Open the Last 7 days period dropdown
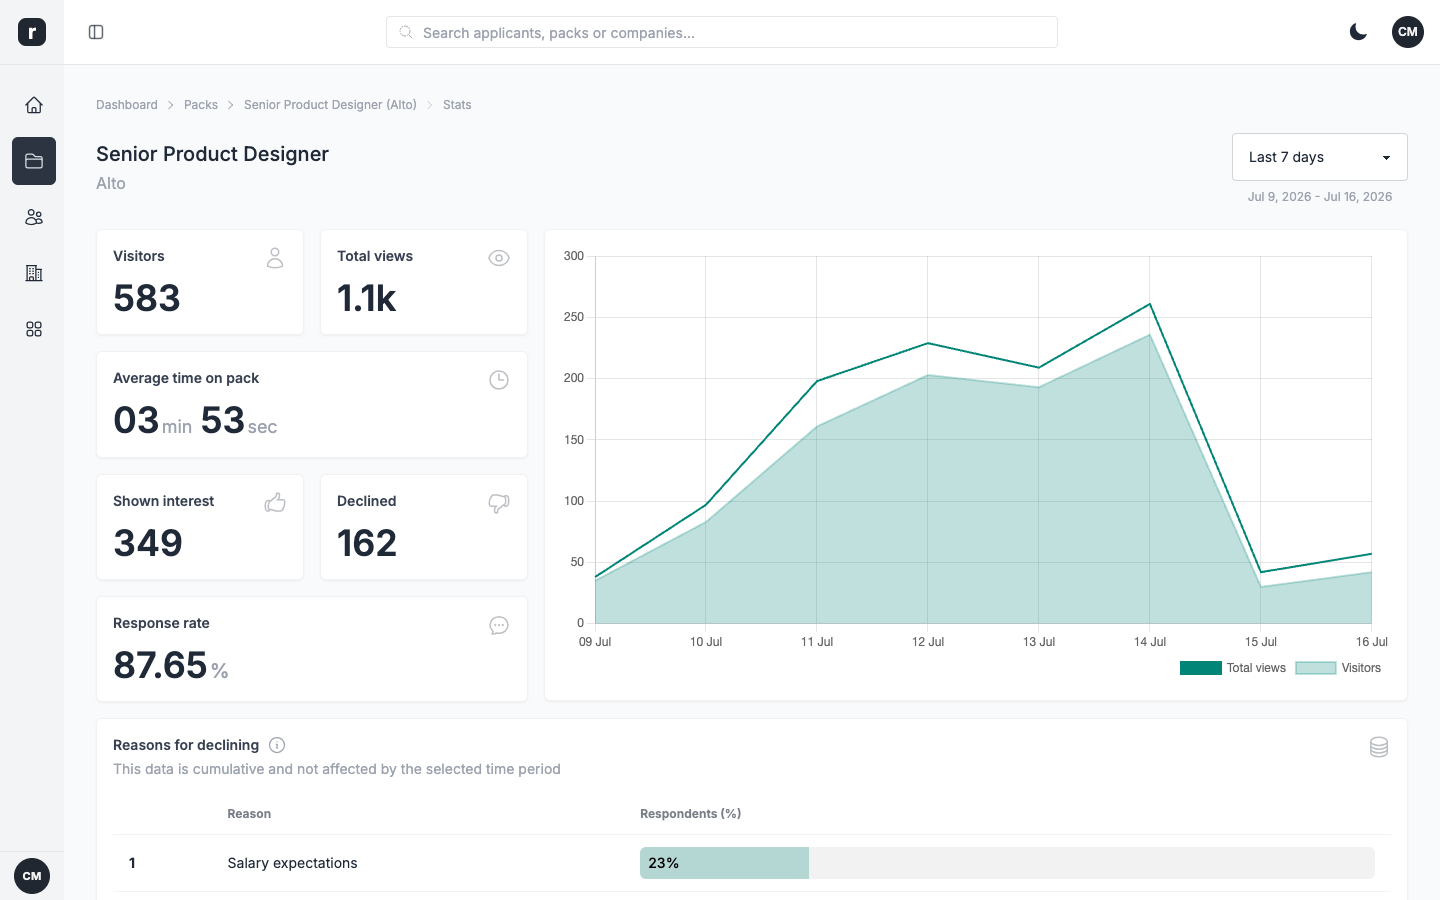 coord(1320,157)
